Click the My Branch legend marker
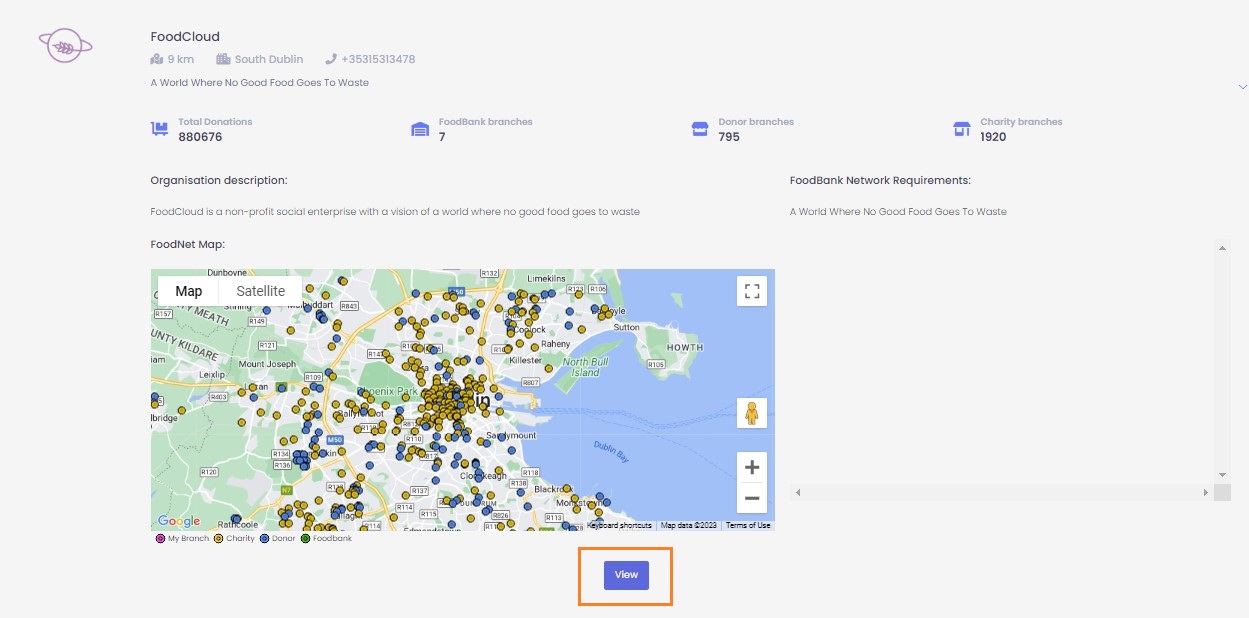Screen dimensions: 1249x618 tap(160, 539)
